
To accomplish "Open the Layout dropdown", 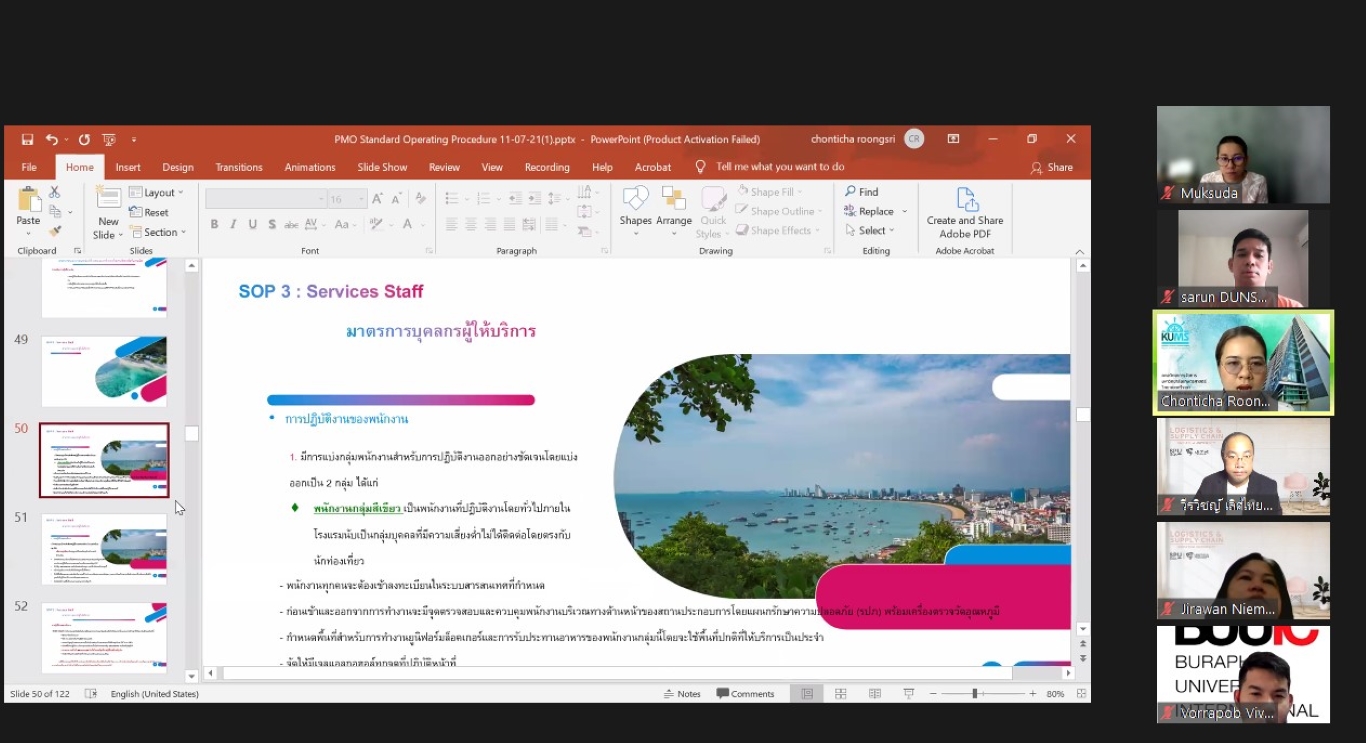I will [157, 192].
